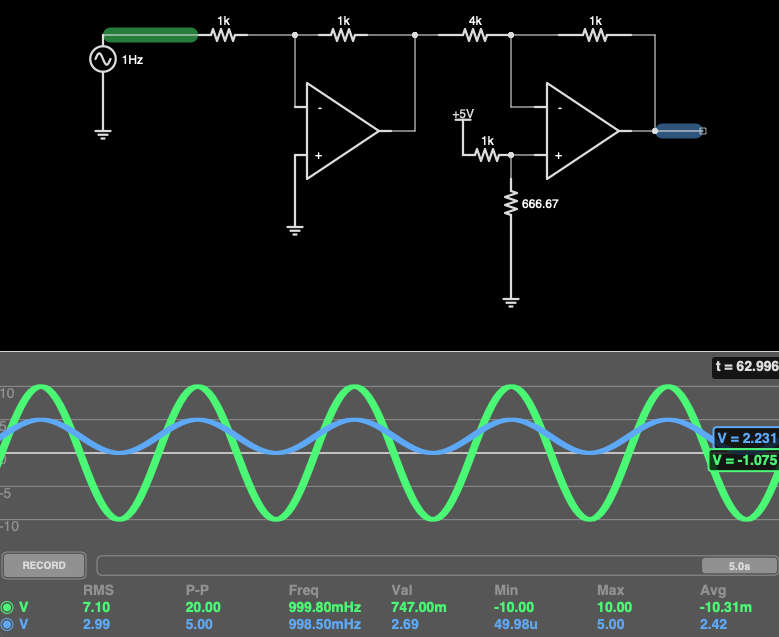Click the timescale slider track
The width and height of the screenshot is (779, 637).
437,566
